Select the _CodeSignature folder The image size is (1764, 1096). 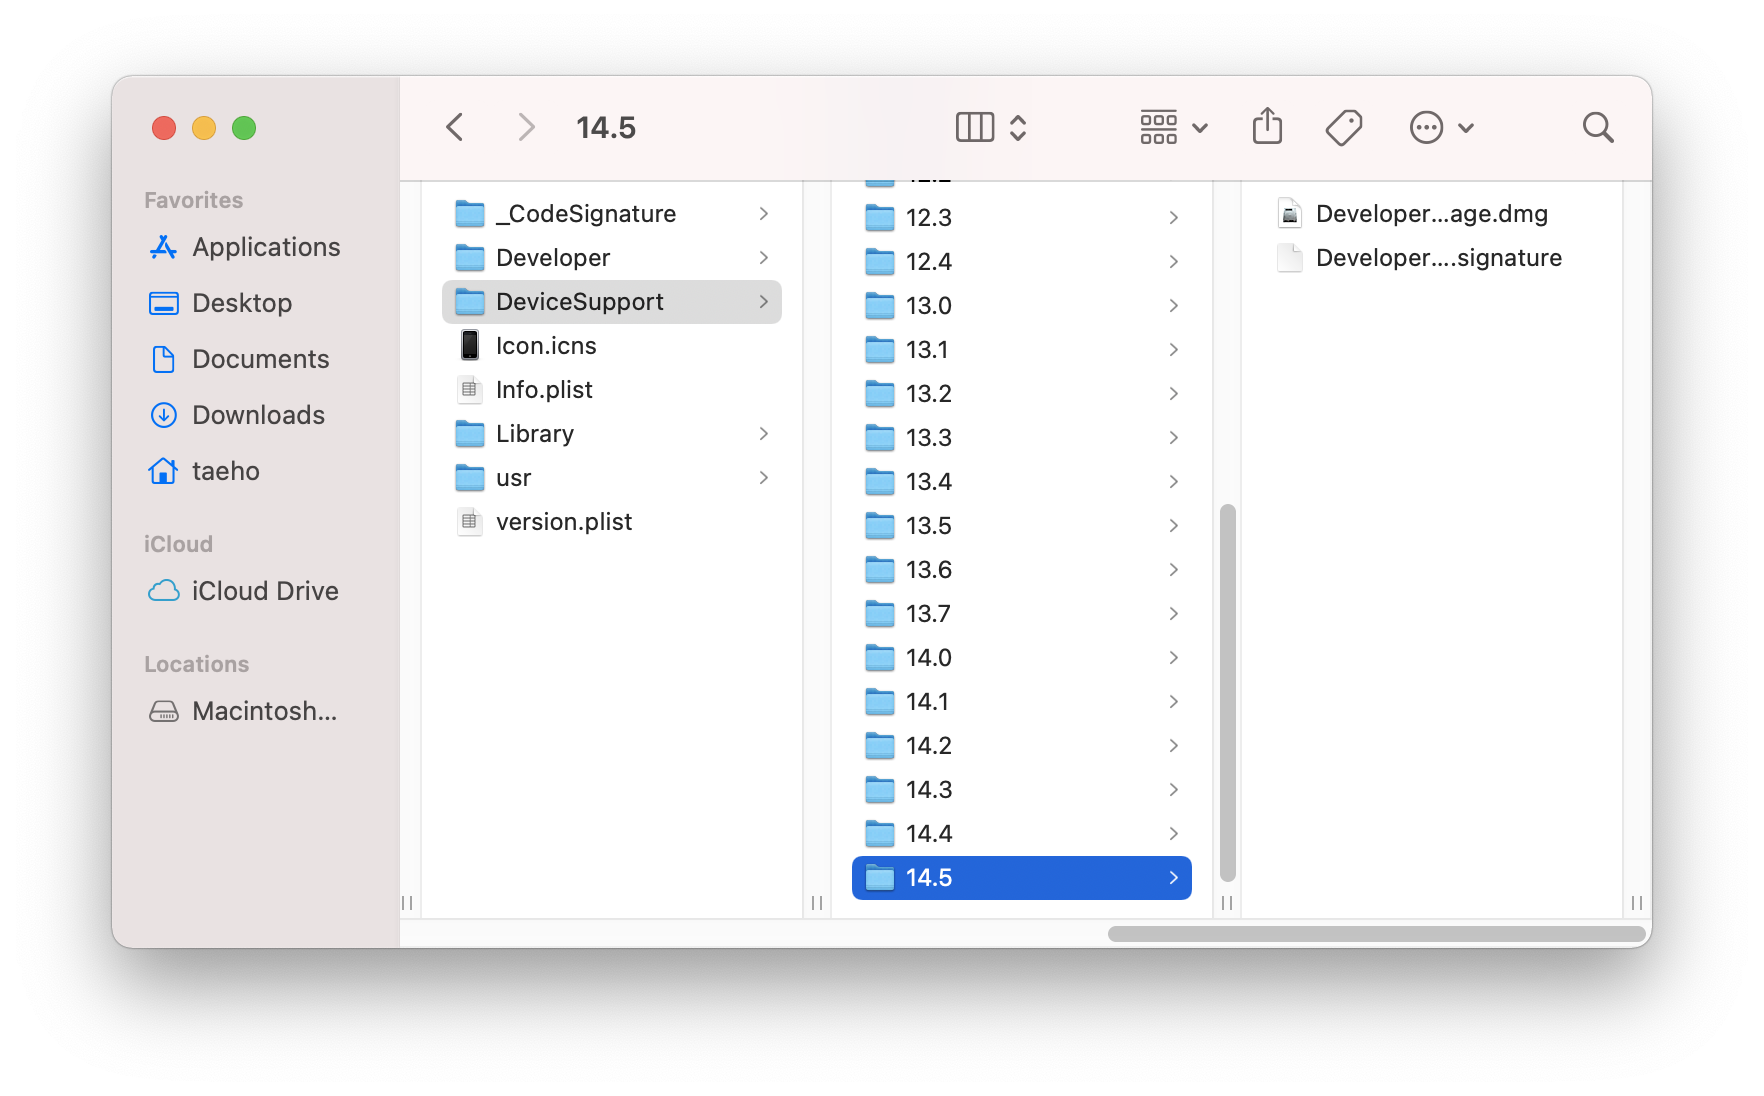click(612, 214)
